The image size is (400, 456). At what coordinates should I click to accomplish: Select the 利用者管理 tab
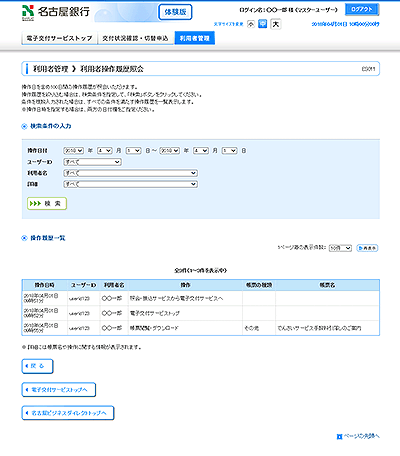coord(195,38)
